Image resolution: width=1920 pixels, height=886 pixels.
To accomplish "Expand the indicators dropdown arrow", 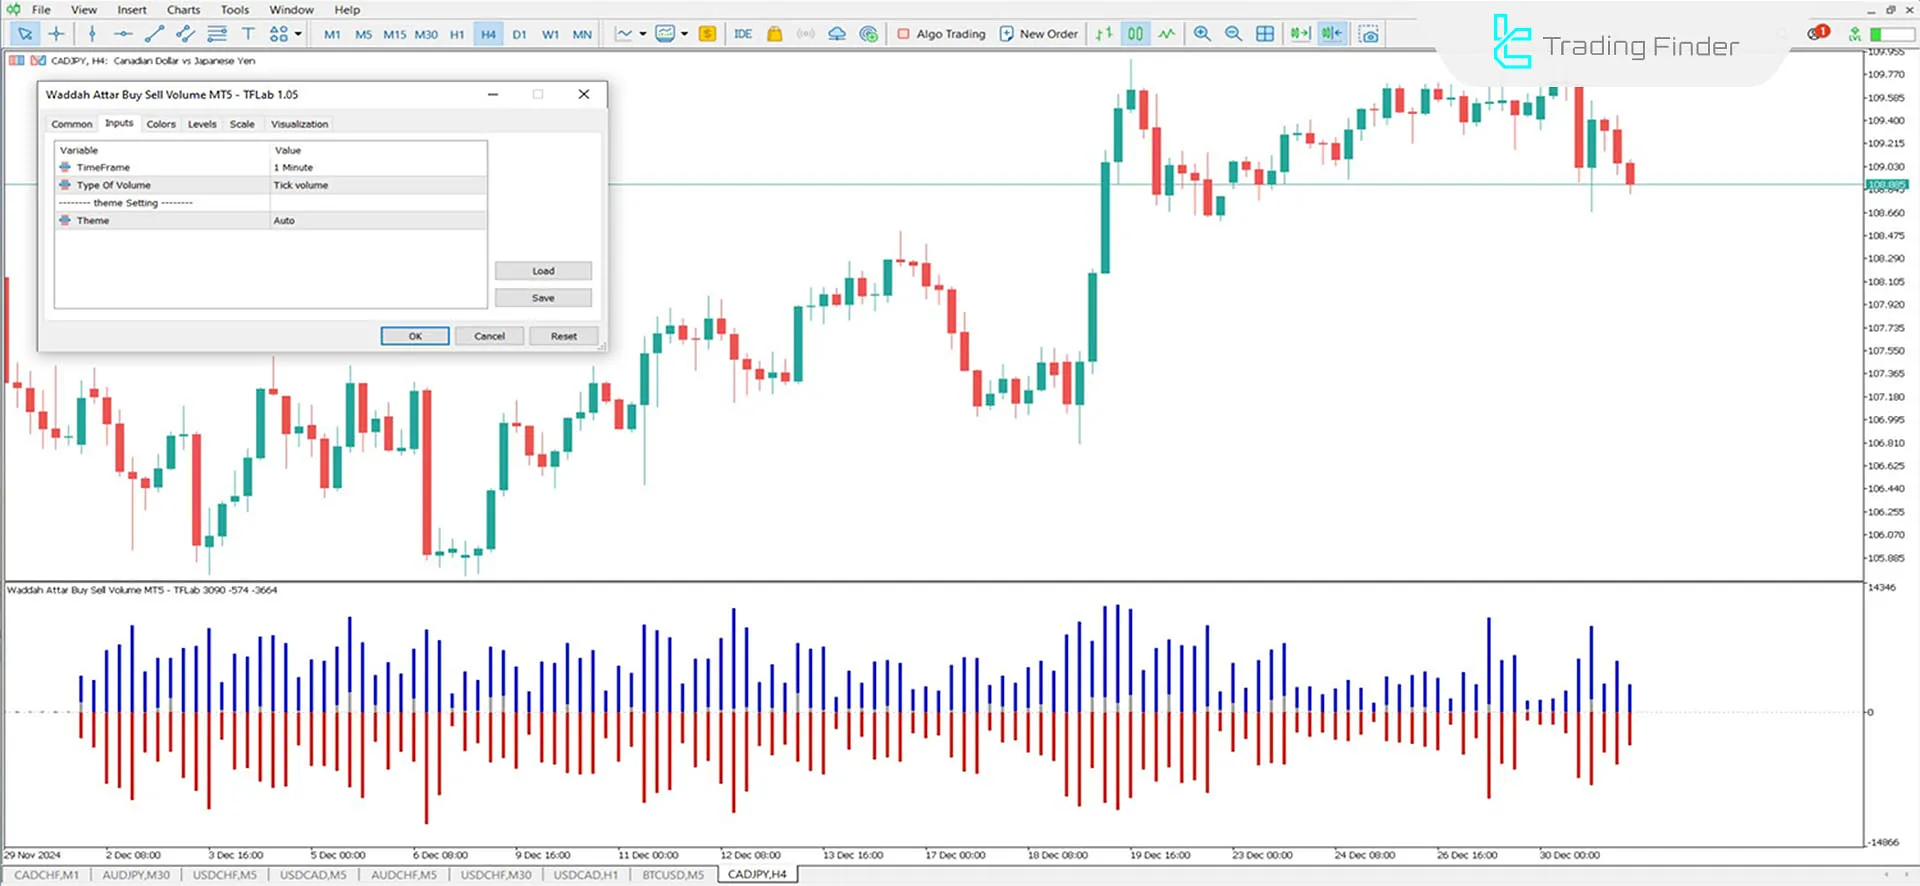I will point(643,34).
